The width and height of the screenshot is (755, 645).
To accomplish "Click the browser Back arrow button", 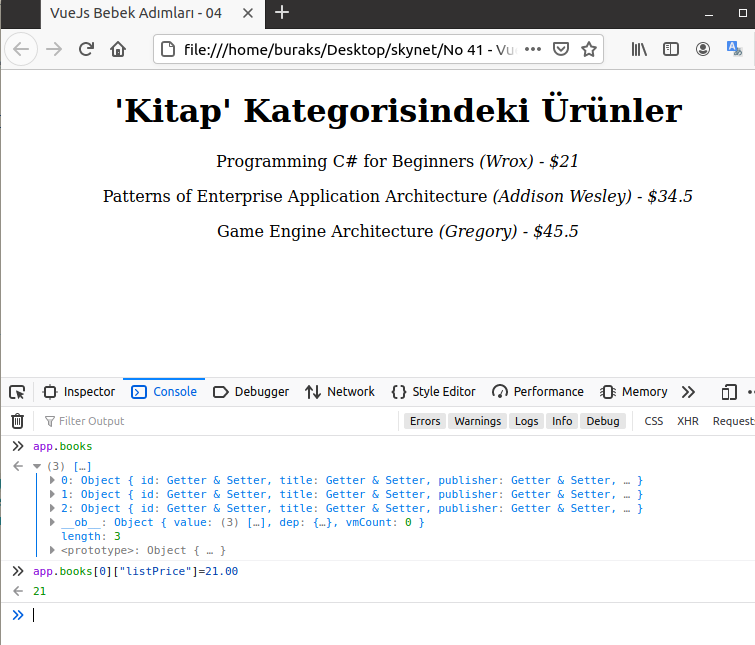I will [x=21, y=49].
